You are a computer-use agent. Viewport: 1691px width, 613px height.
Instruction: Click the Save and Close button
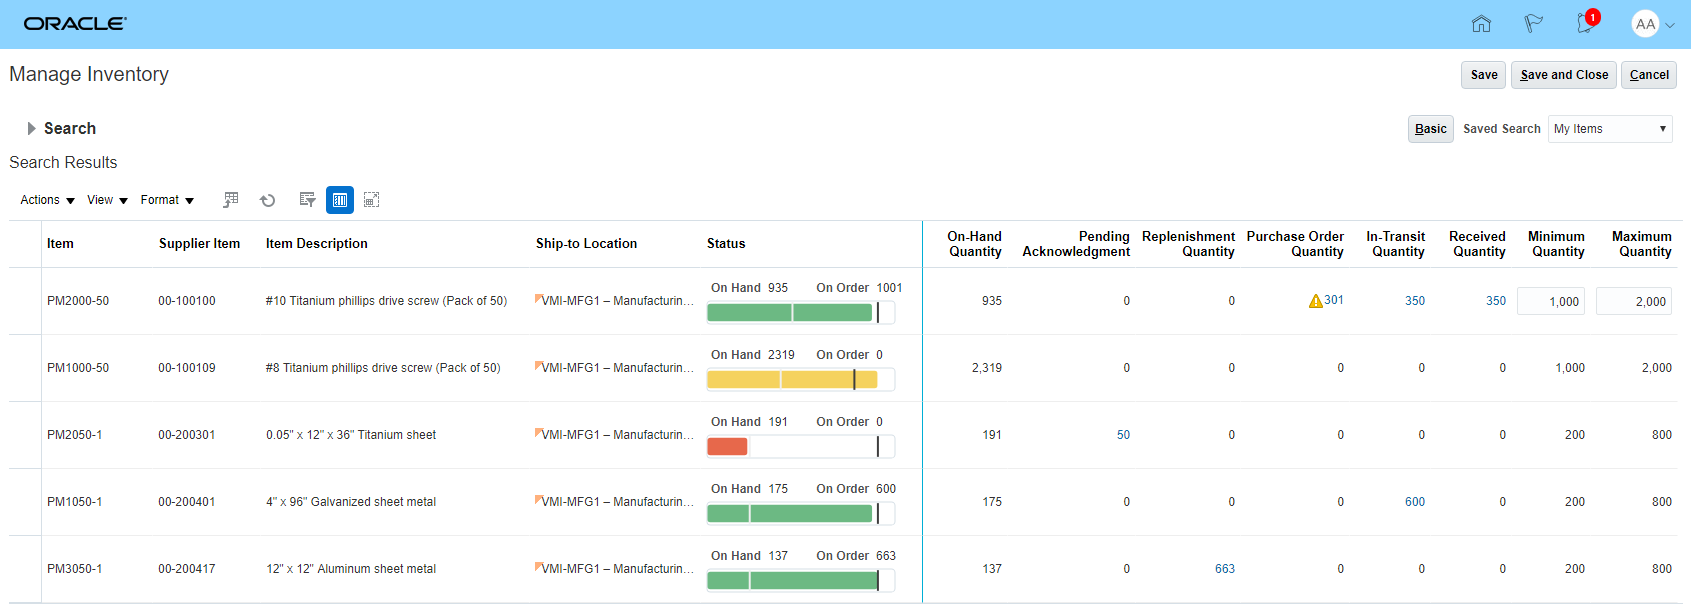[x=1564, y=75]
